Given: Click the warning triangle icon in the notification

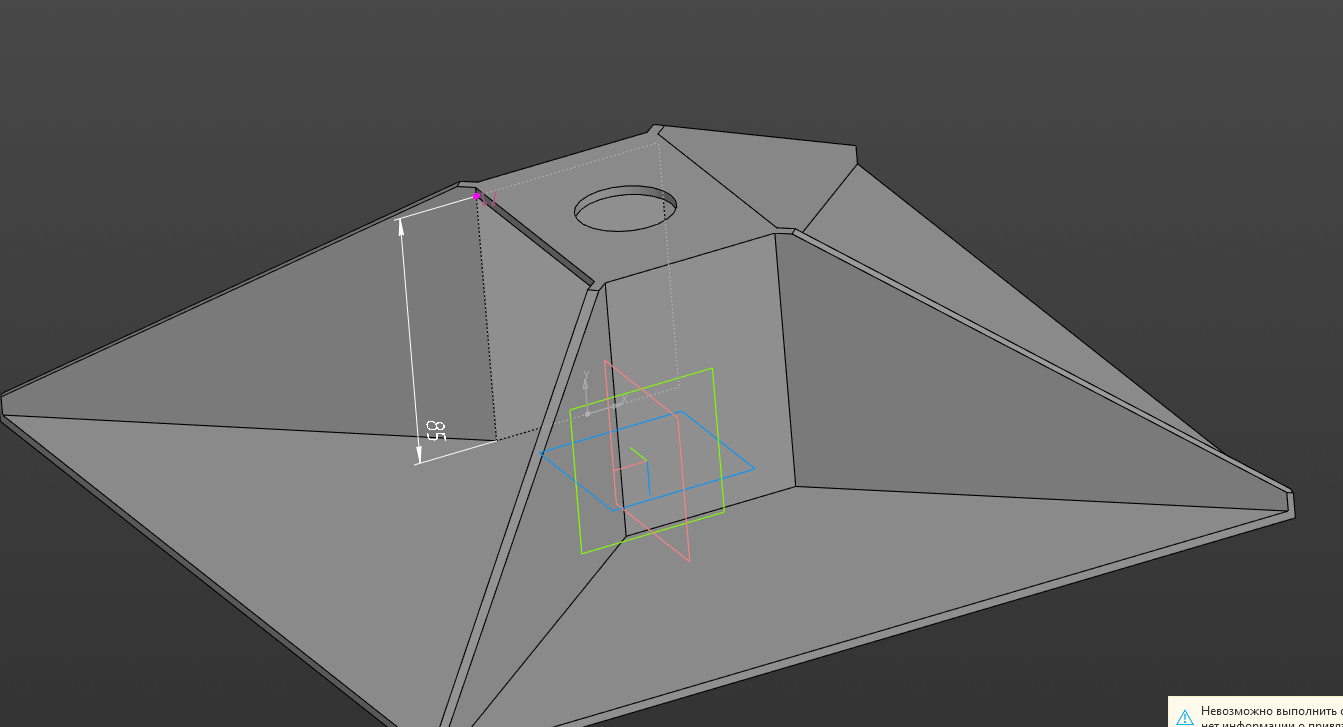Looking at the screenshot, I should (x=1185, y=716).
